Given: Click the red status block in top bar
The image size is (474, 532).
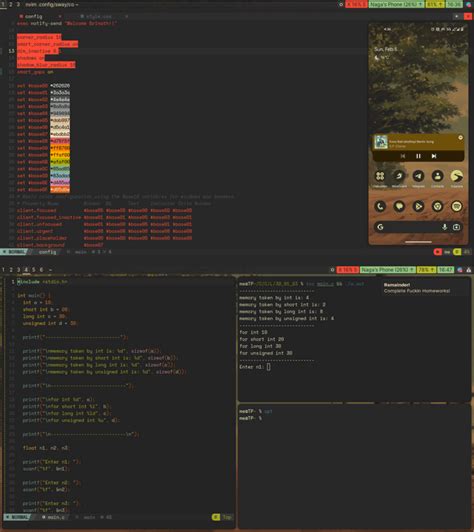Looking at the screenshot, I should tap(356, 4).
